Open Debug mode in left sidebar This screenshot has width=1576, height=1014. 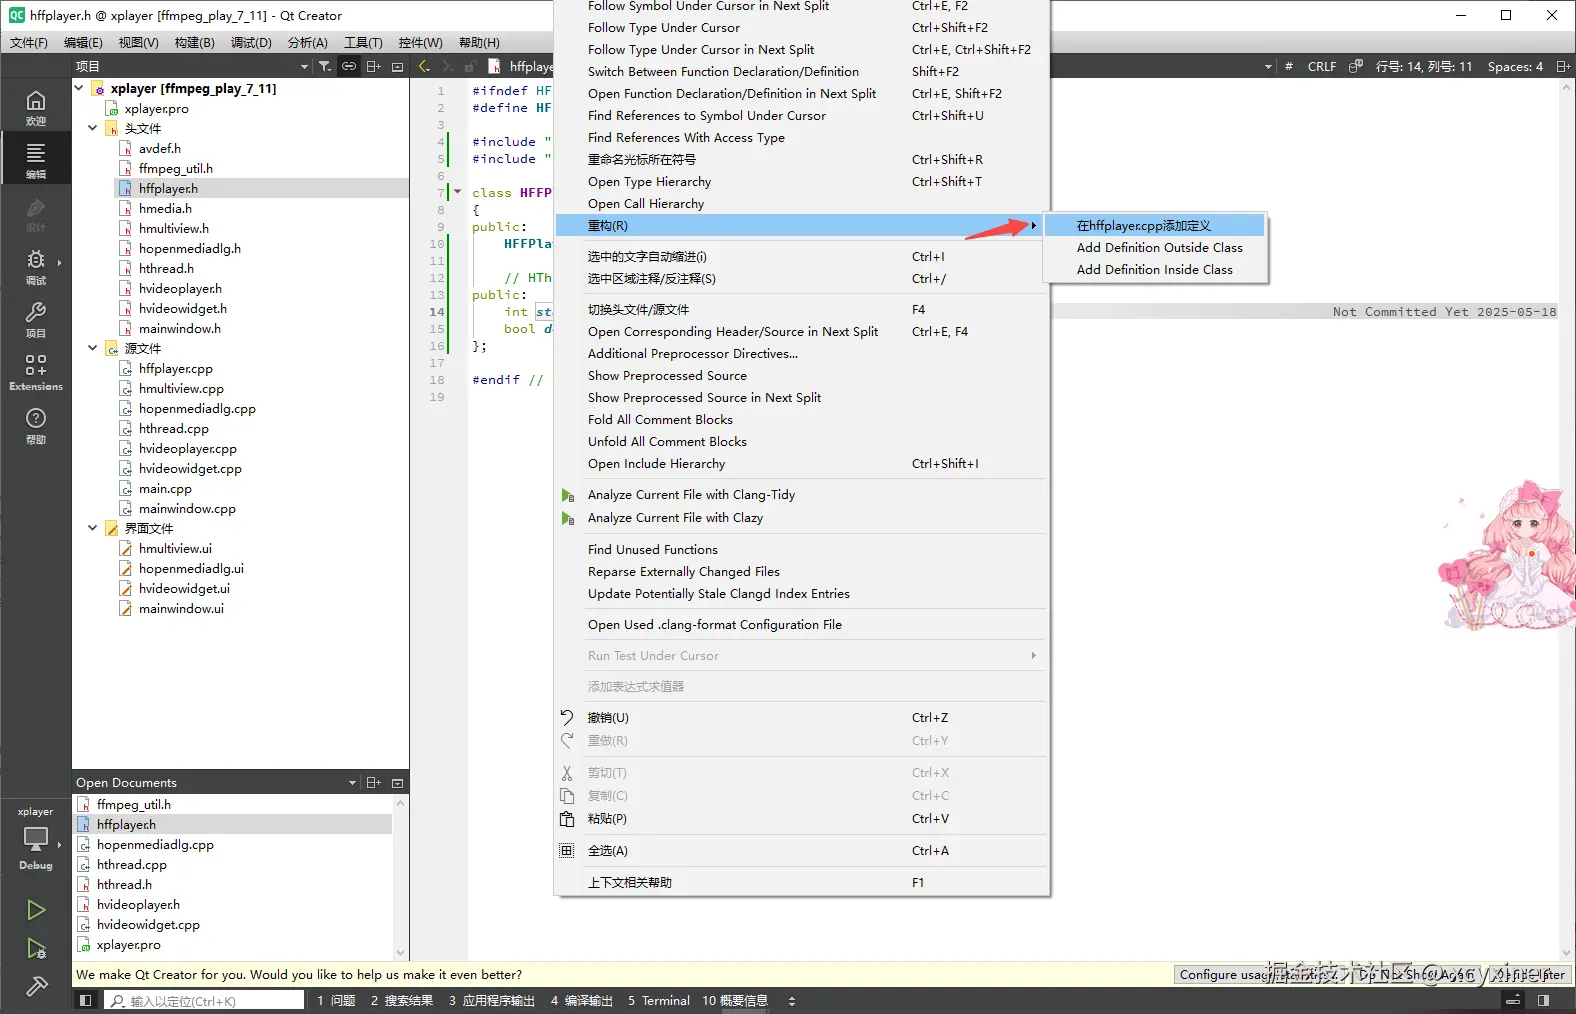[x=36, y=266]
